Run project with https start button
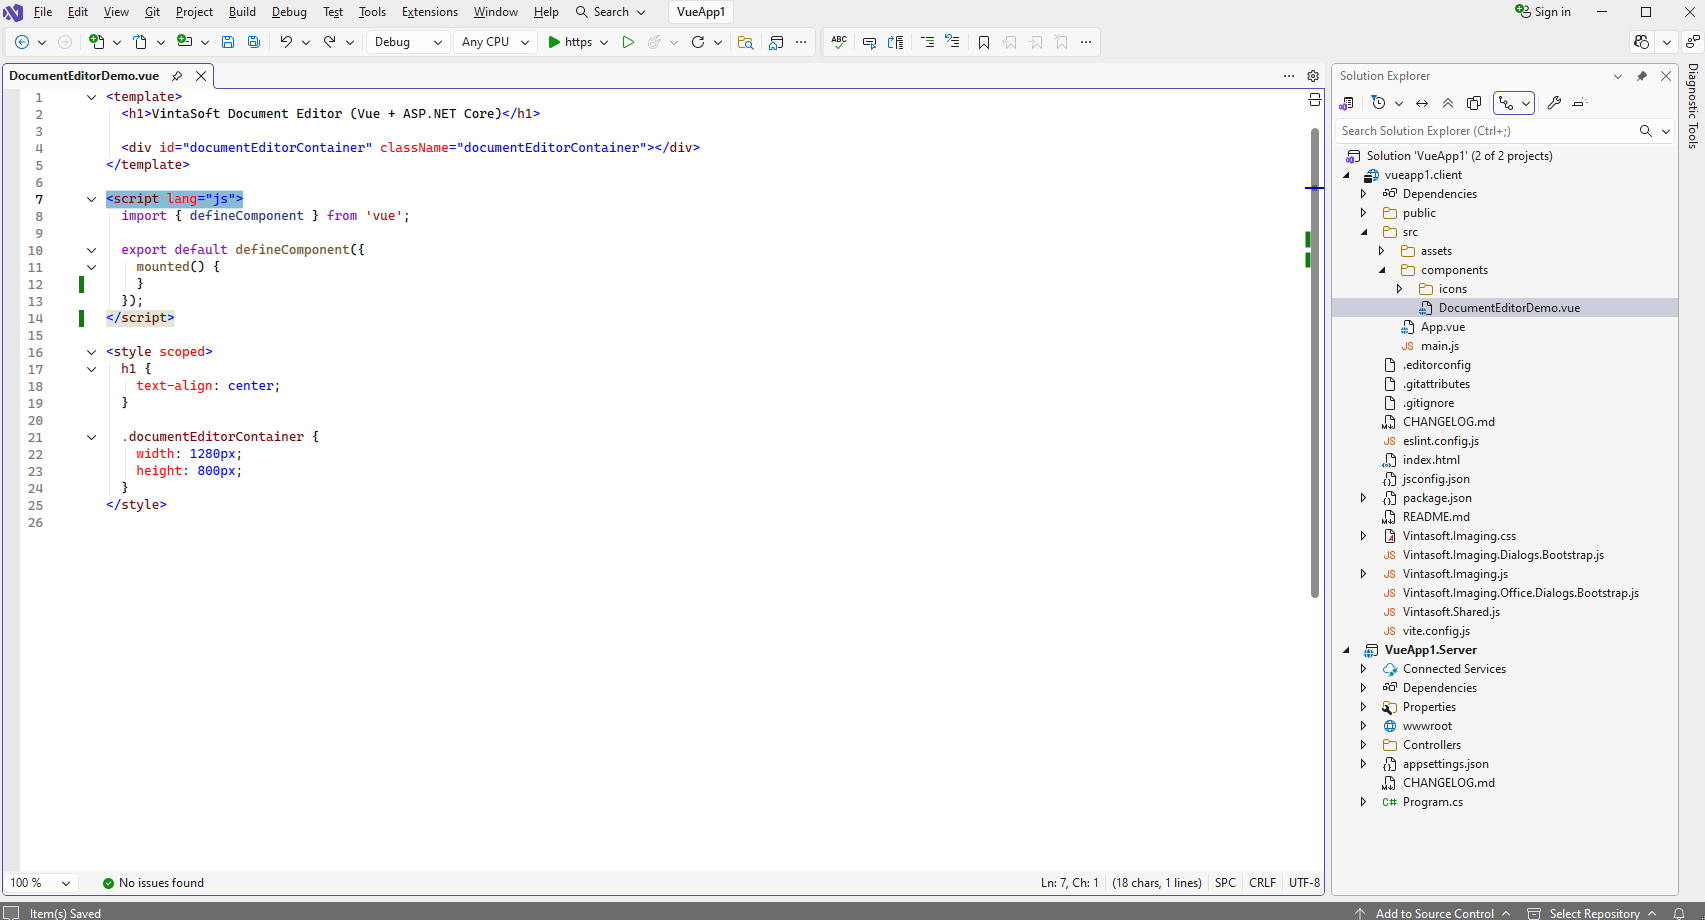This screenshot has width=1705, height=920. (570, 42)
